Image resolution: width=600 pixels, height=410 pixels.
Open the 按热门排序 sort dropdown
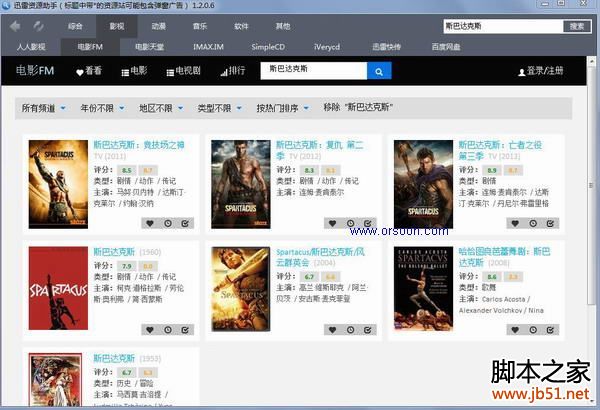(x=283, y=108)
